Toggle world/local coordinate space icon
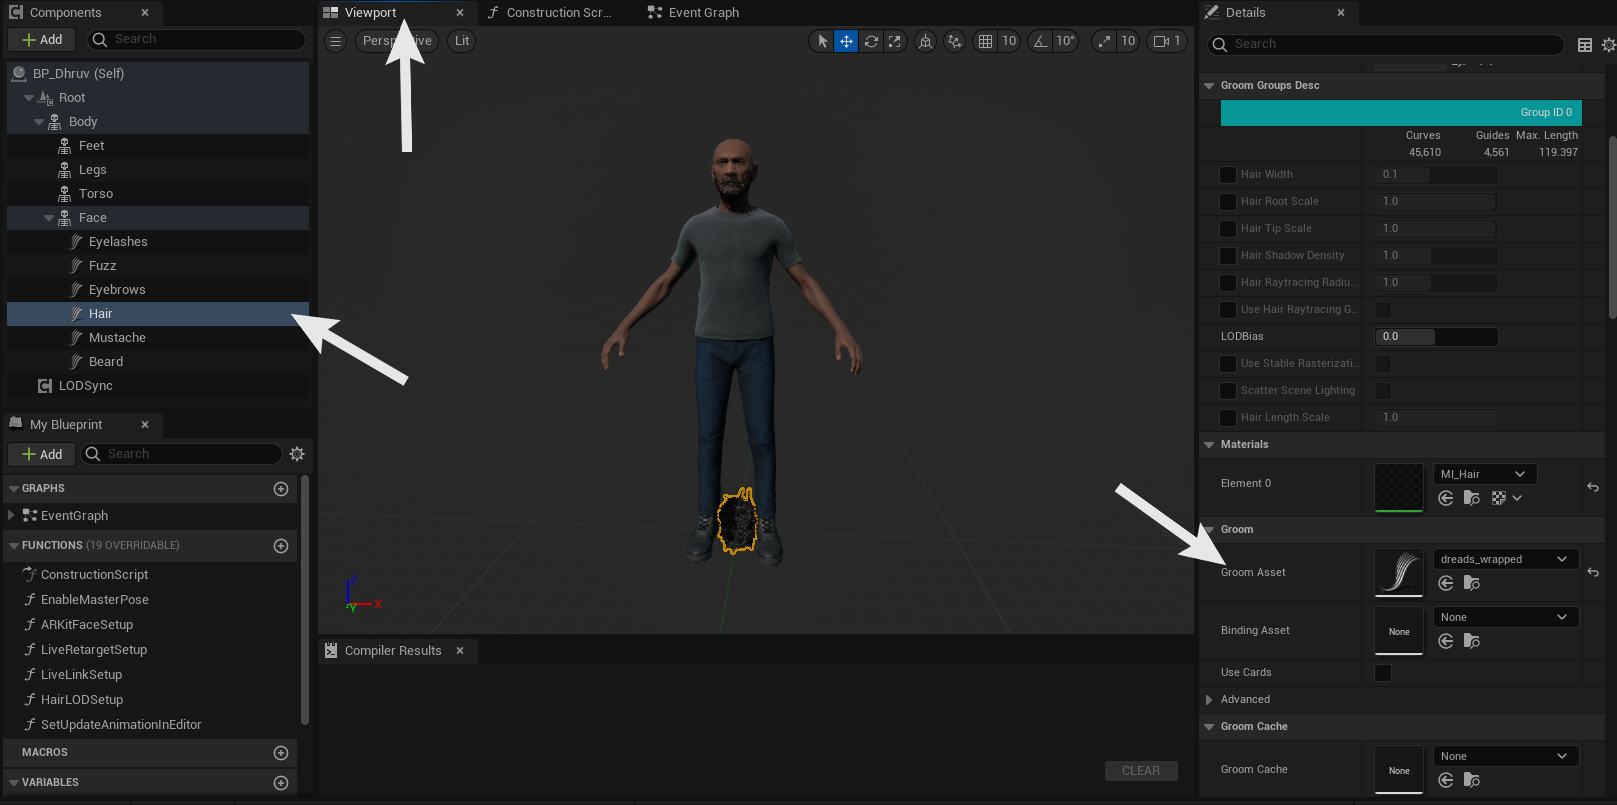This screenshot has height=805, width=1617. click(x=926, y=41)
